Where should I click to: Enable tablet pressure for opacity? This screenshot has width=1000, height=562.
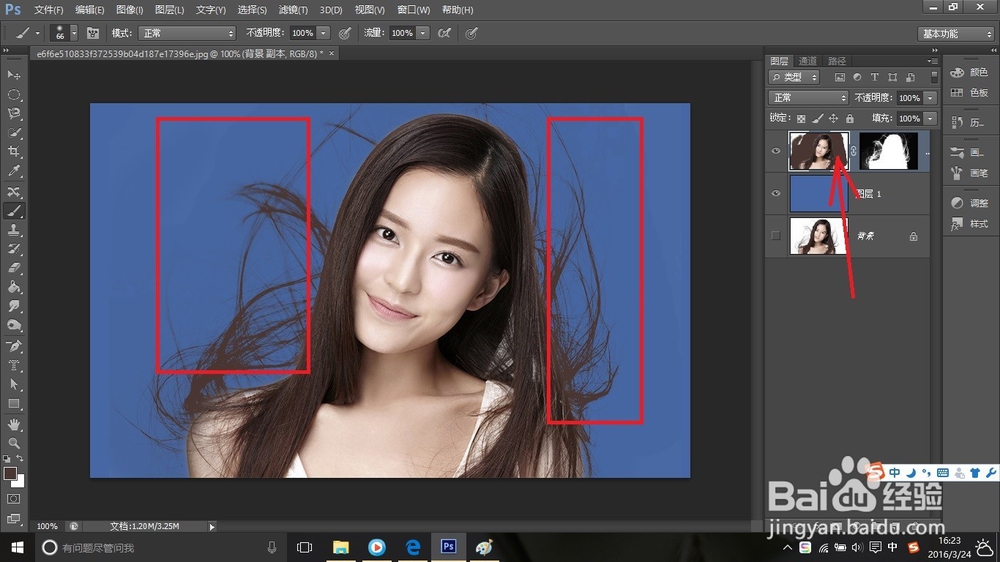point(345,33)
